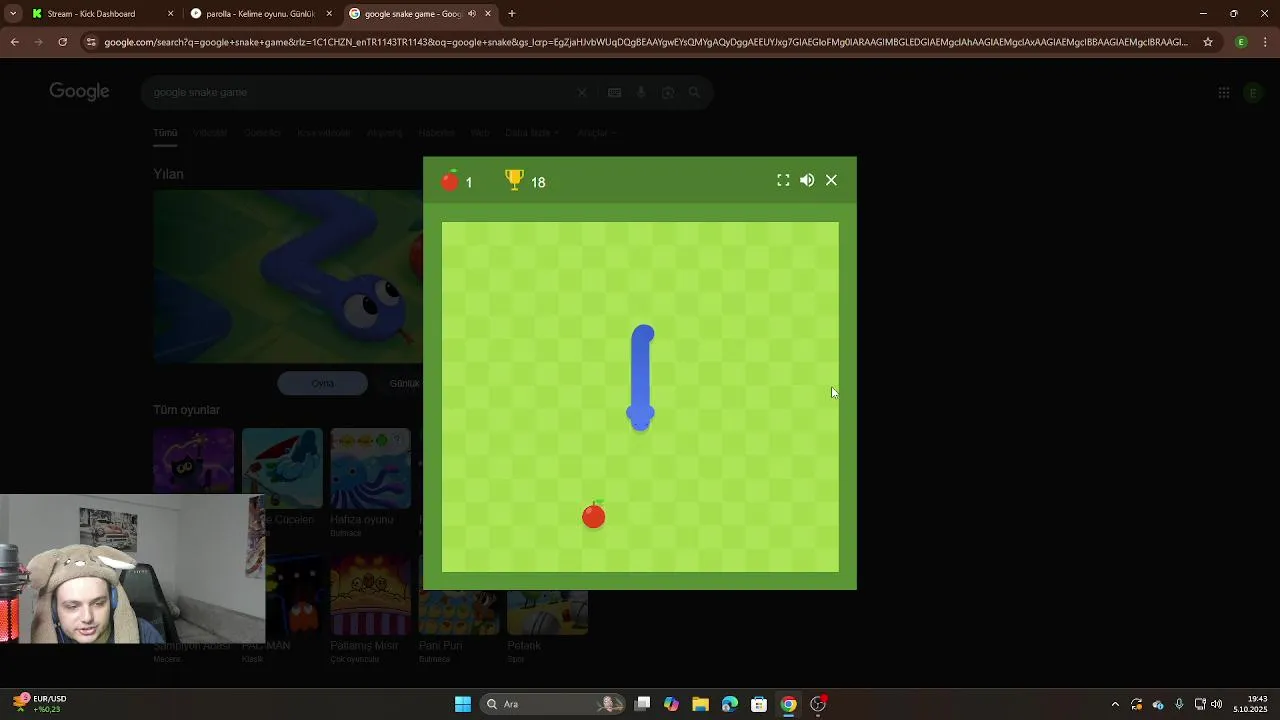Click the Oyna play button
This screenshot has height=720, width=1280.
(x=322, y=383)
